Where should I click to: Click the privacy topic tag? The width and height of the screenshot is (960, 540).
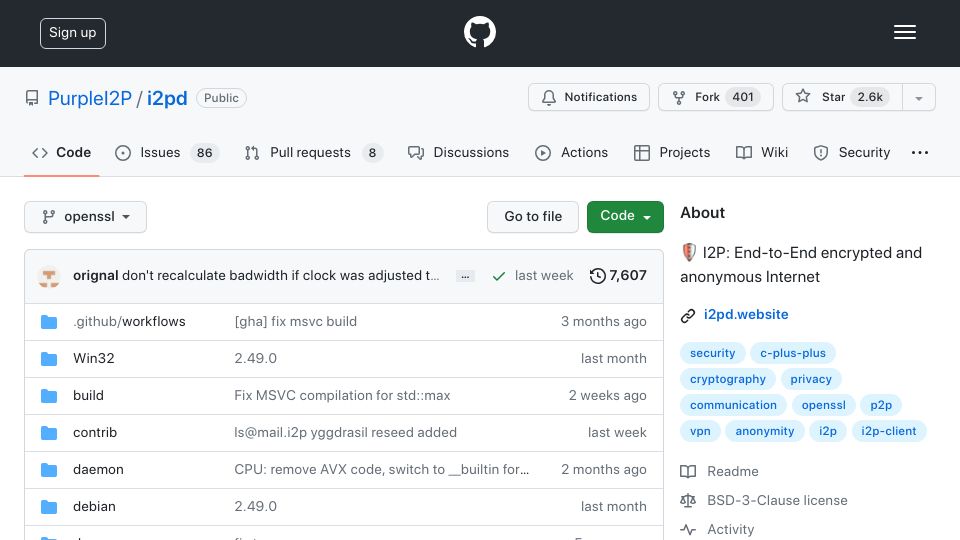coord(811,379)
